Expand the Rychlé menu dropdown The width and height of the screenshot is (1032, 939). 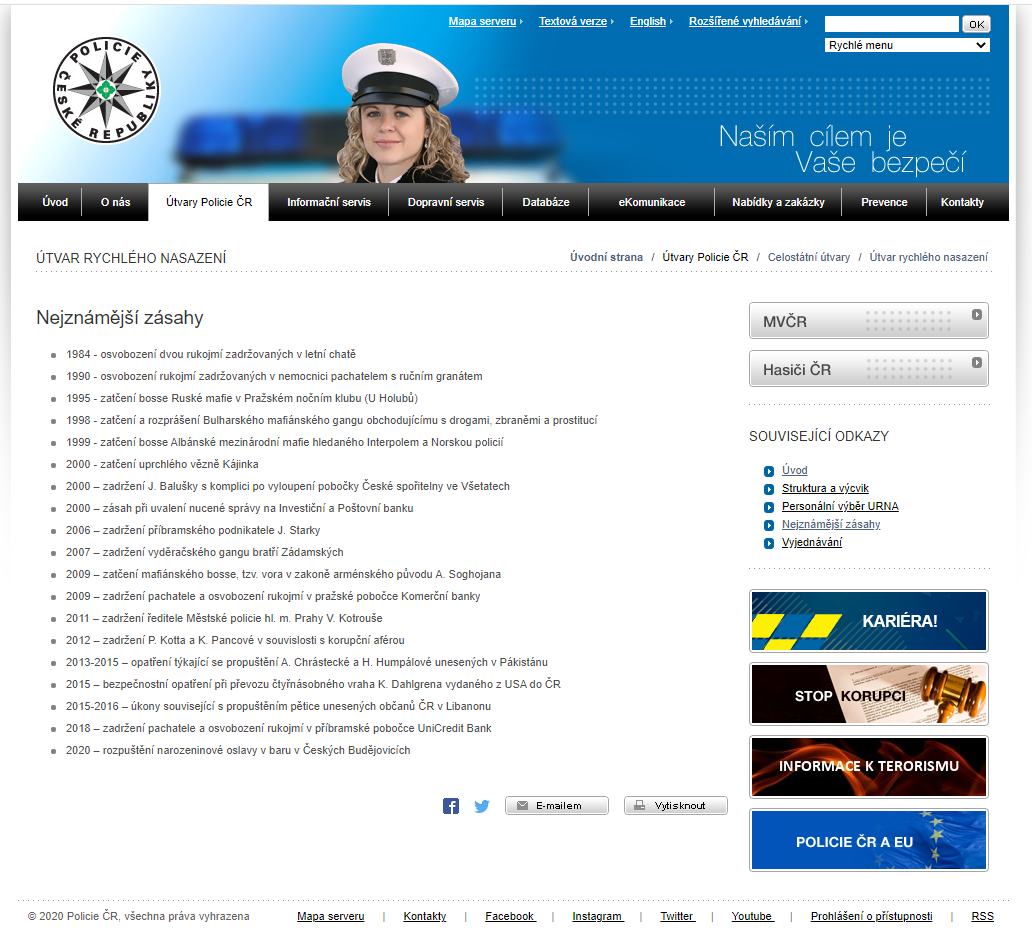[x=907, y=45]
